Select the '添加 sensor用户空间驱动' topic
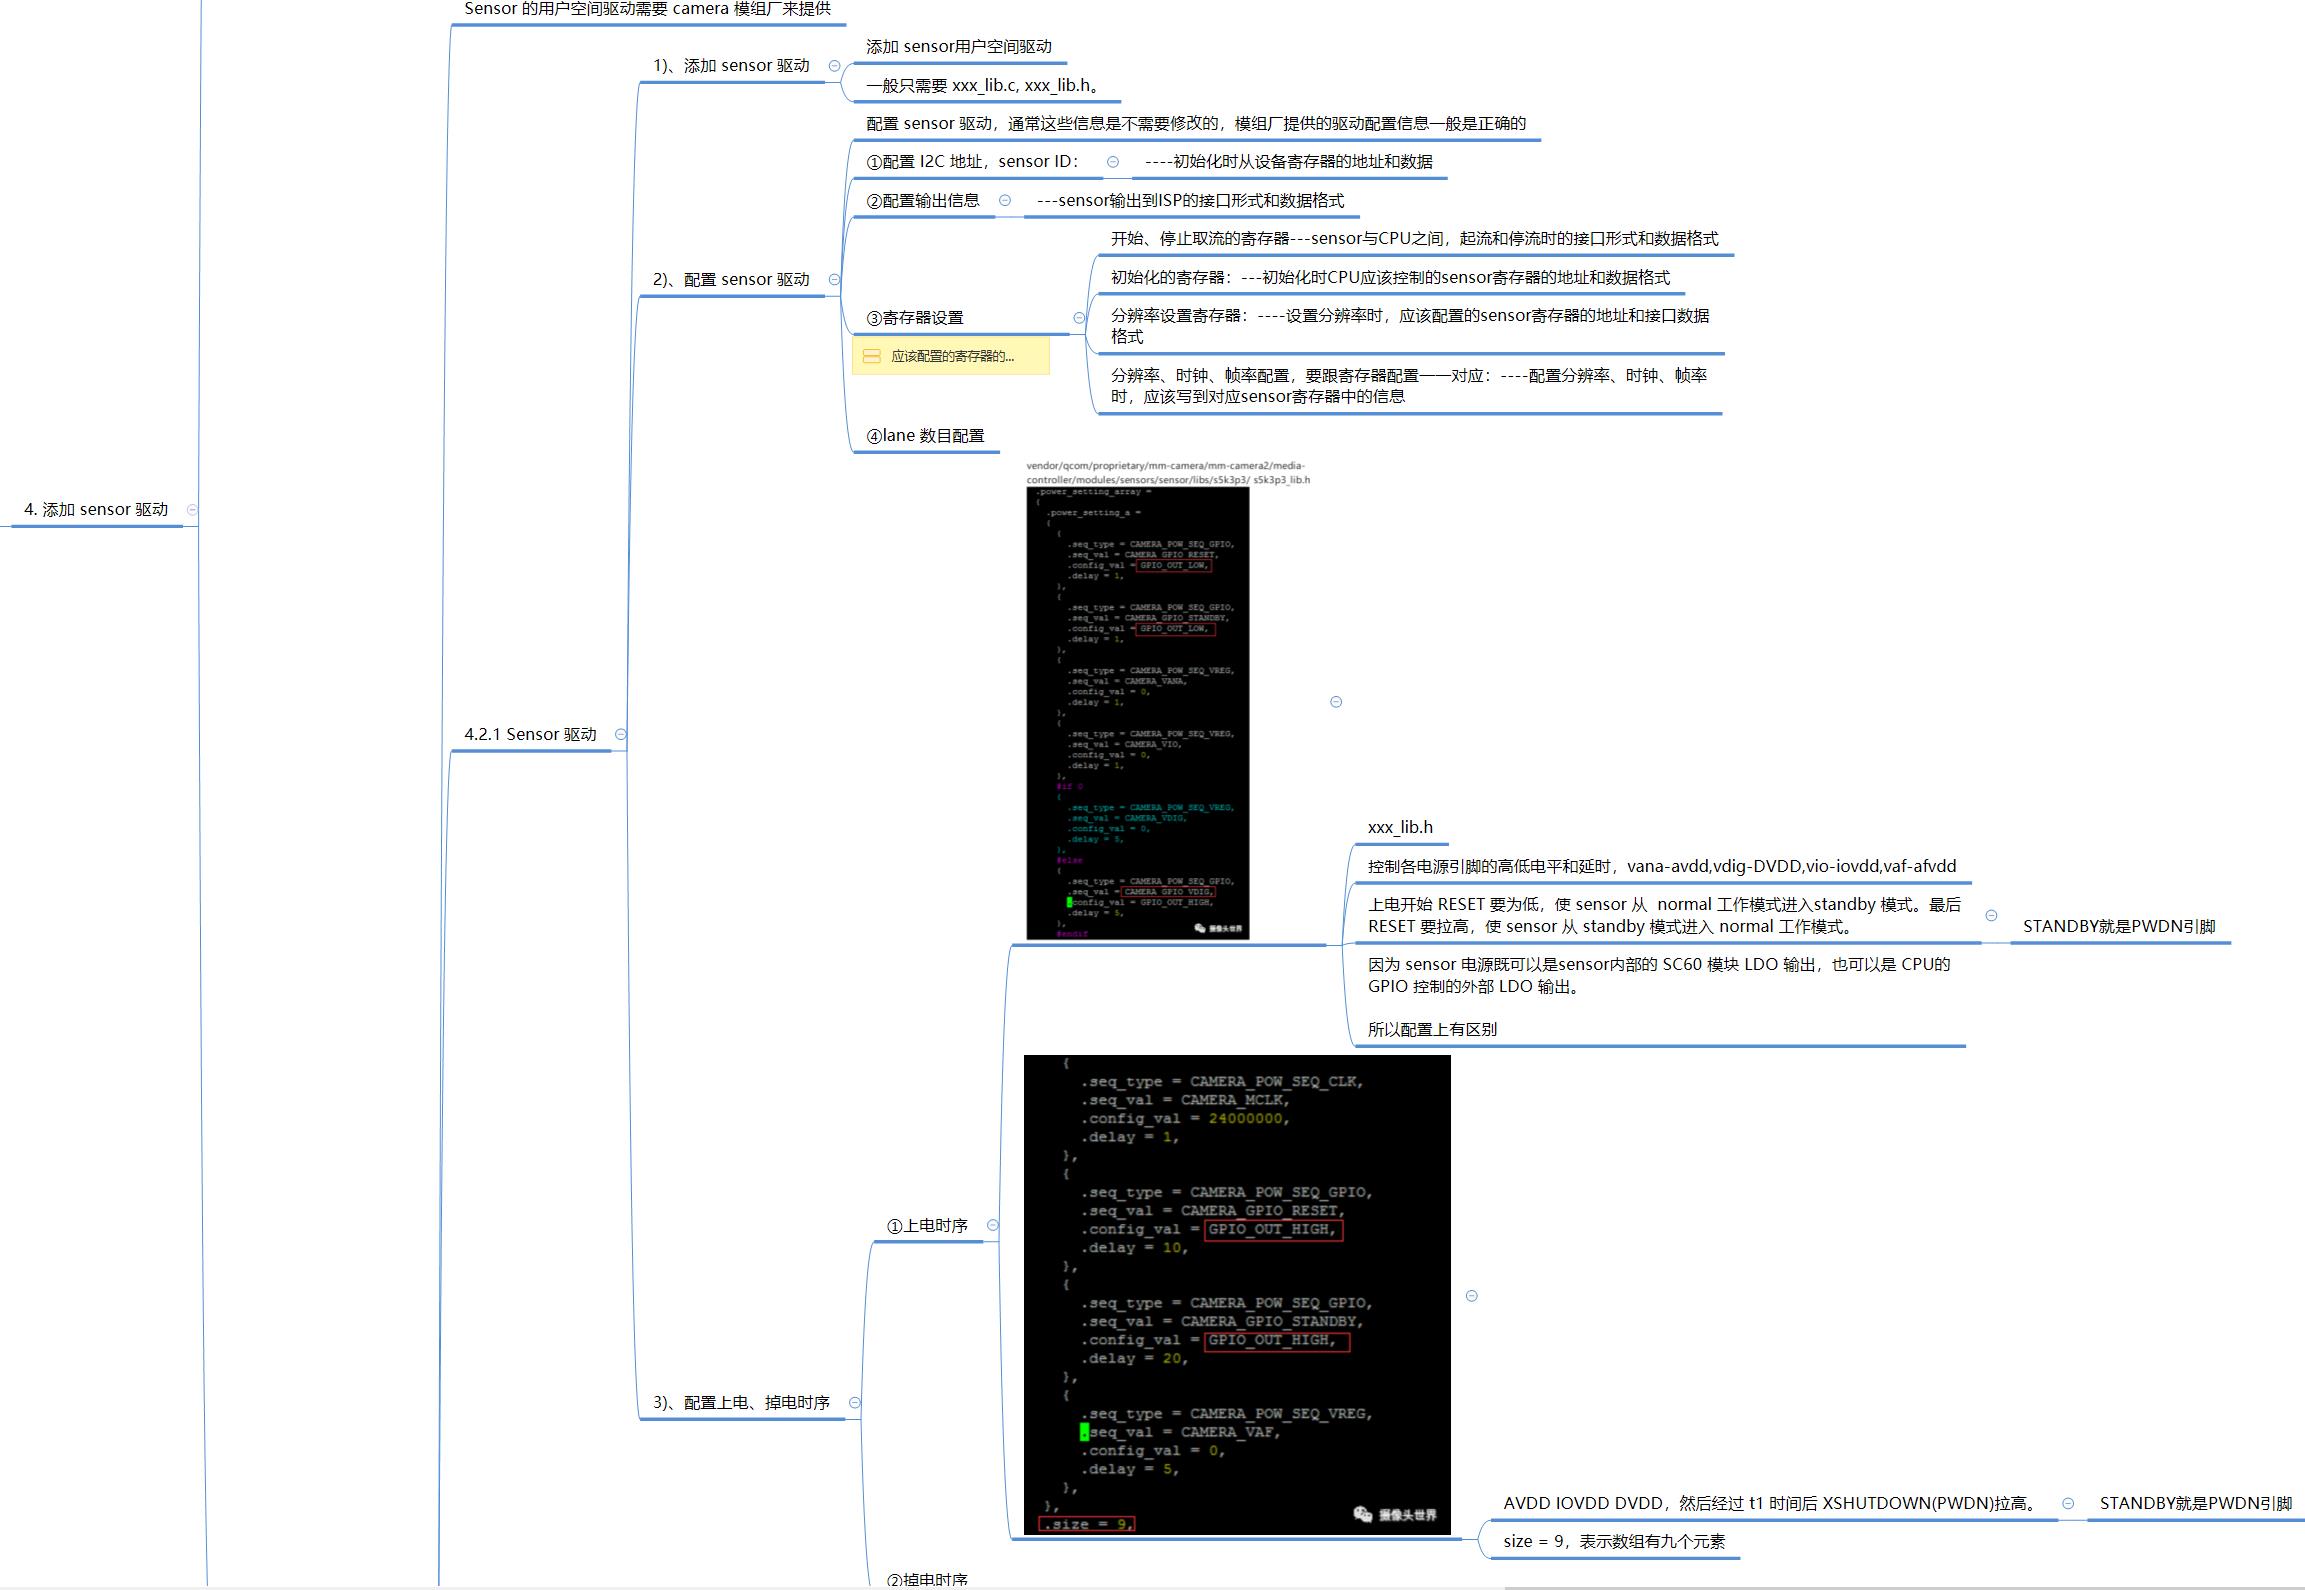Screen dimensions: 2305x1590 pos(958,47)
